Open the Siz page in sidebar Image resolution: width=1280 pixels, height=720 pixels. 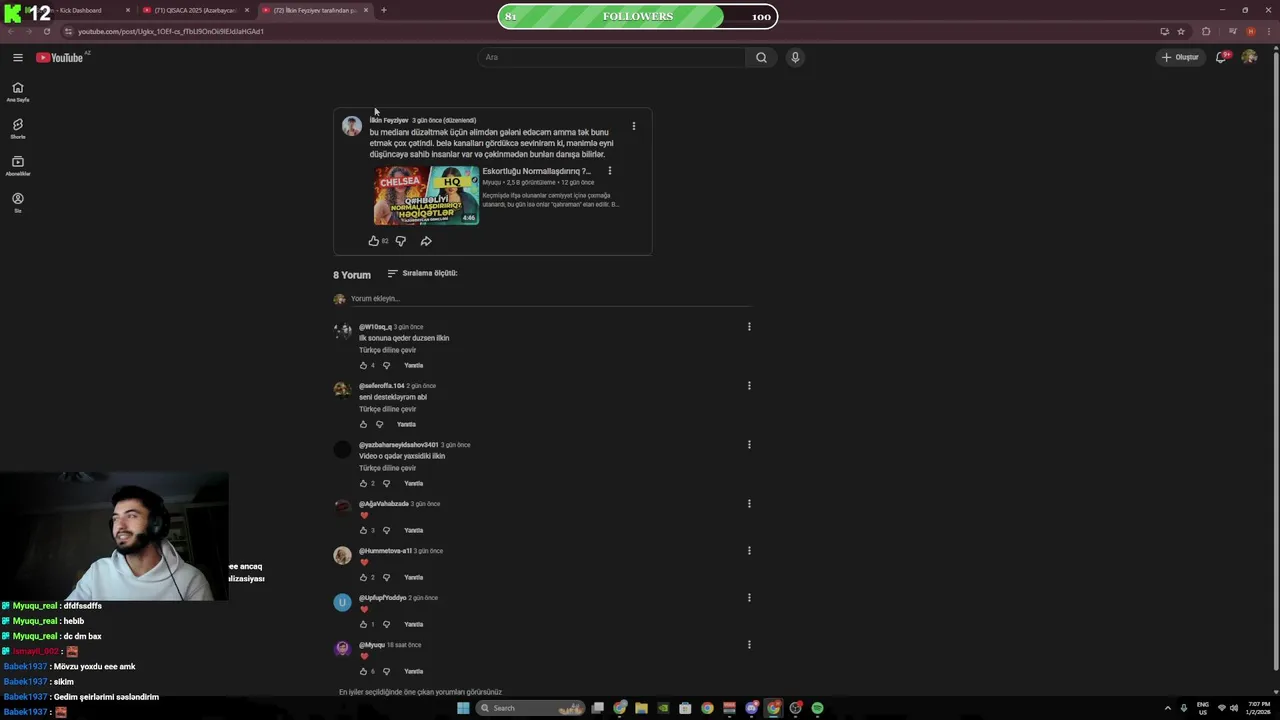[x=17, y=202]
